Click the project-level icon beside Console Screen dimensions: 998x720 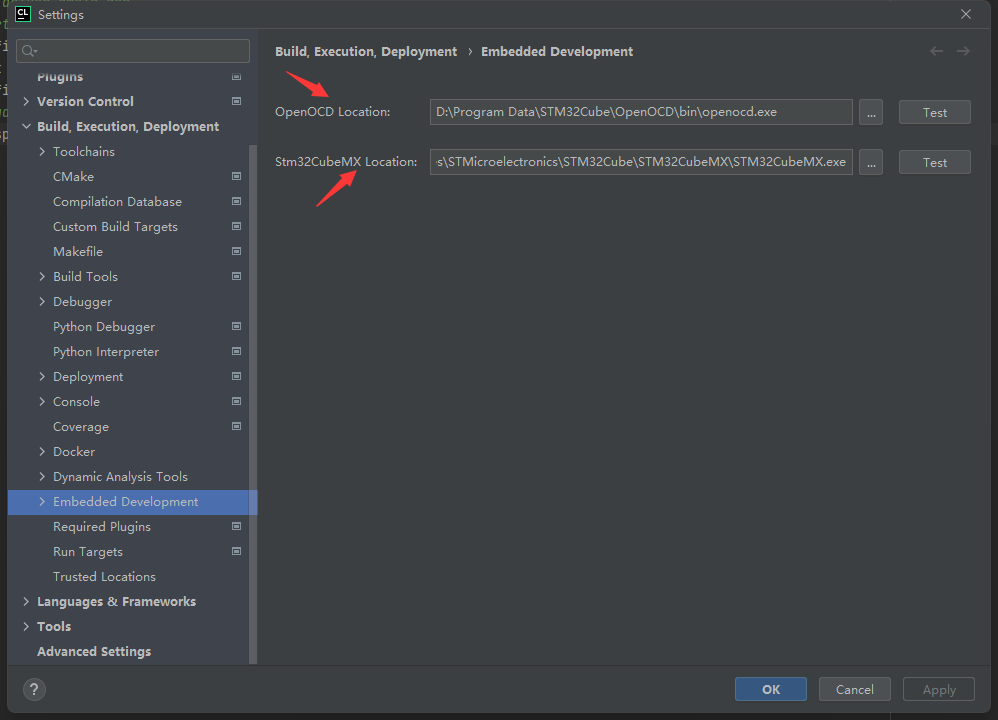pos(236,401)
